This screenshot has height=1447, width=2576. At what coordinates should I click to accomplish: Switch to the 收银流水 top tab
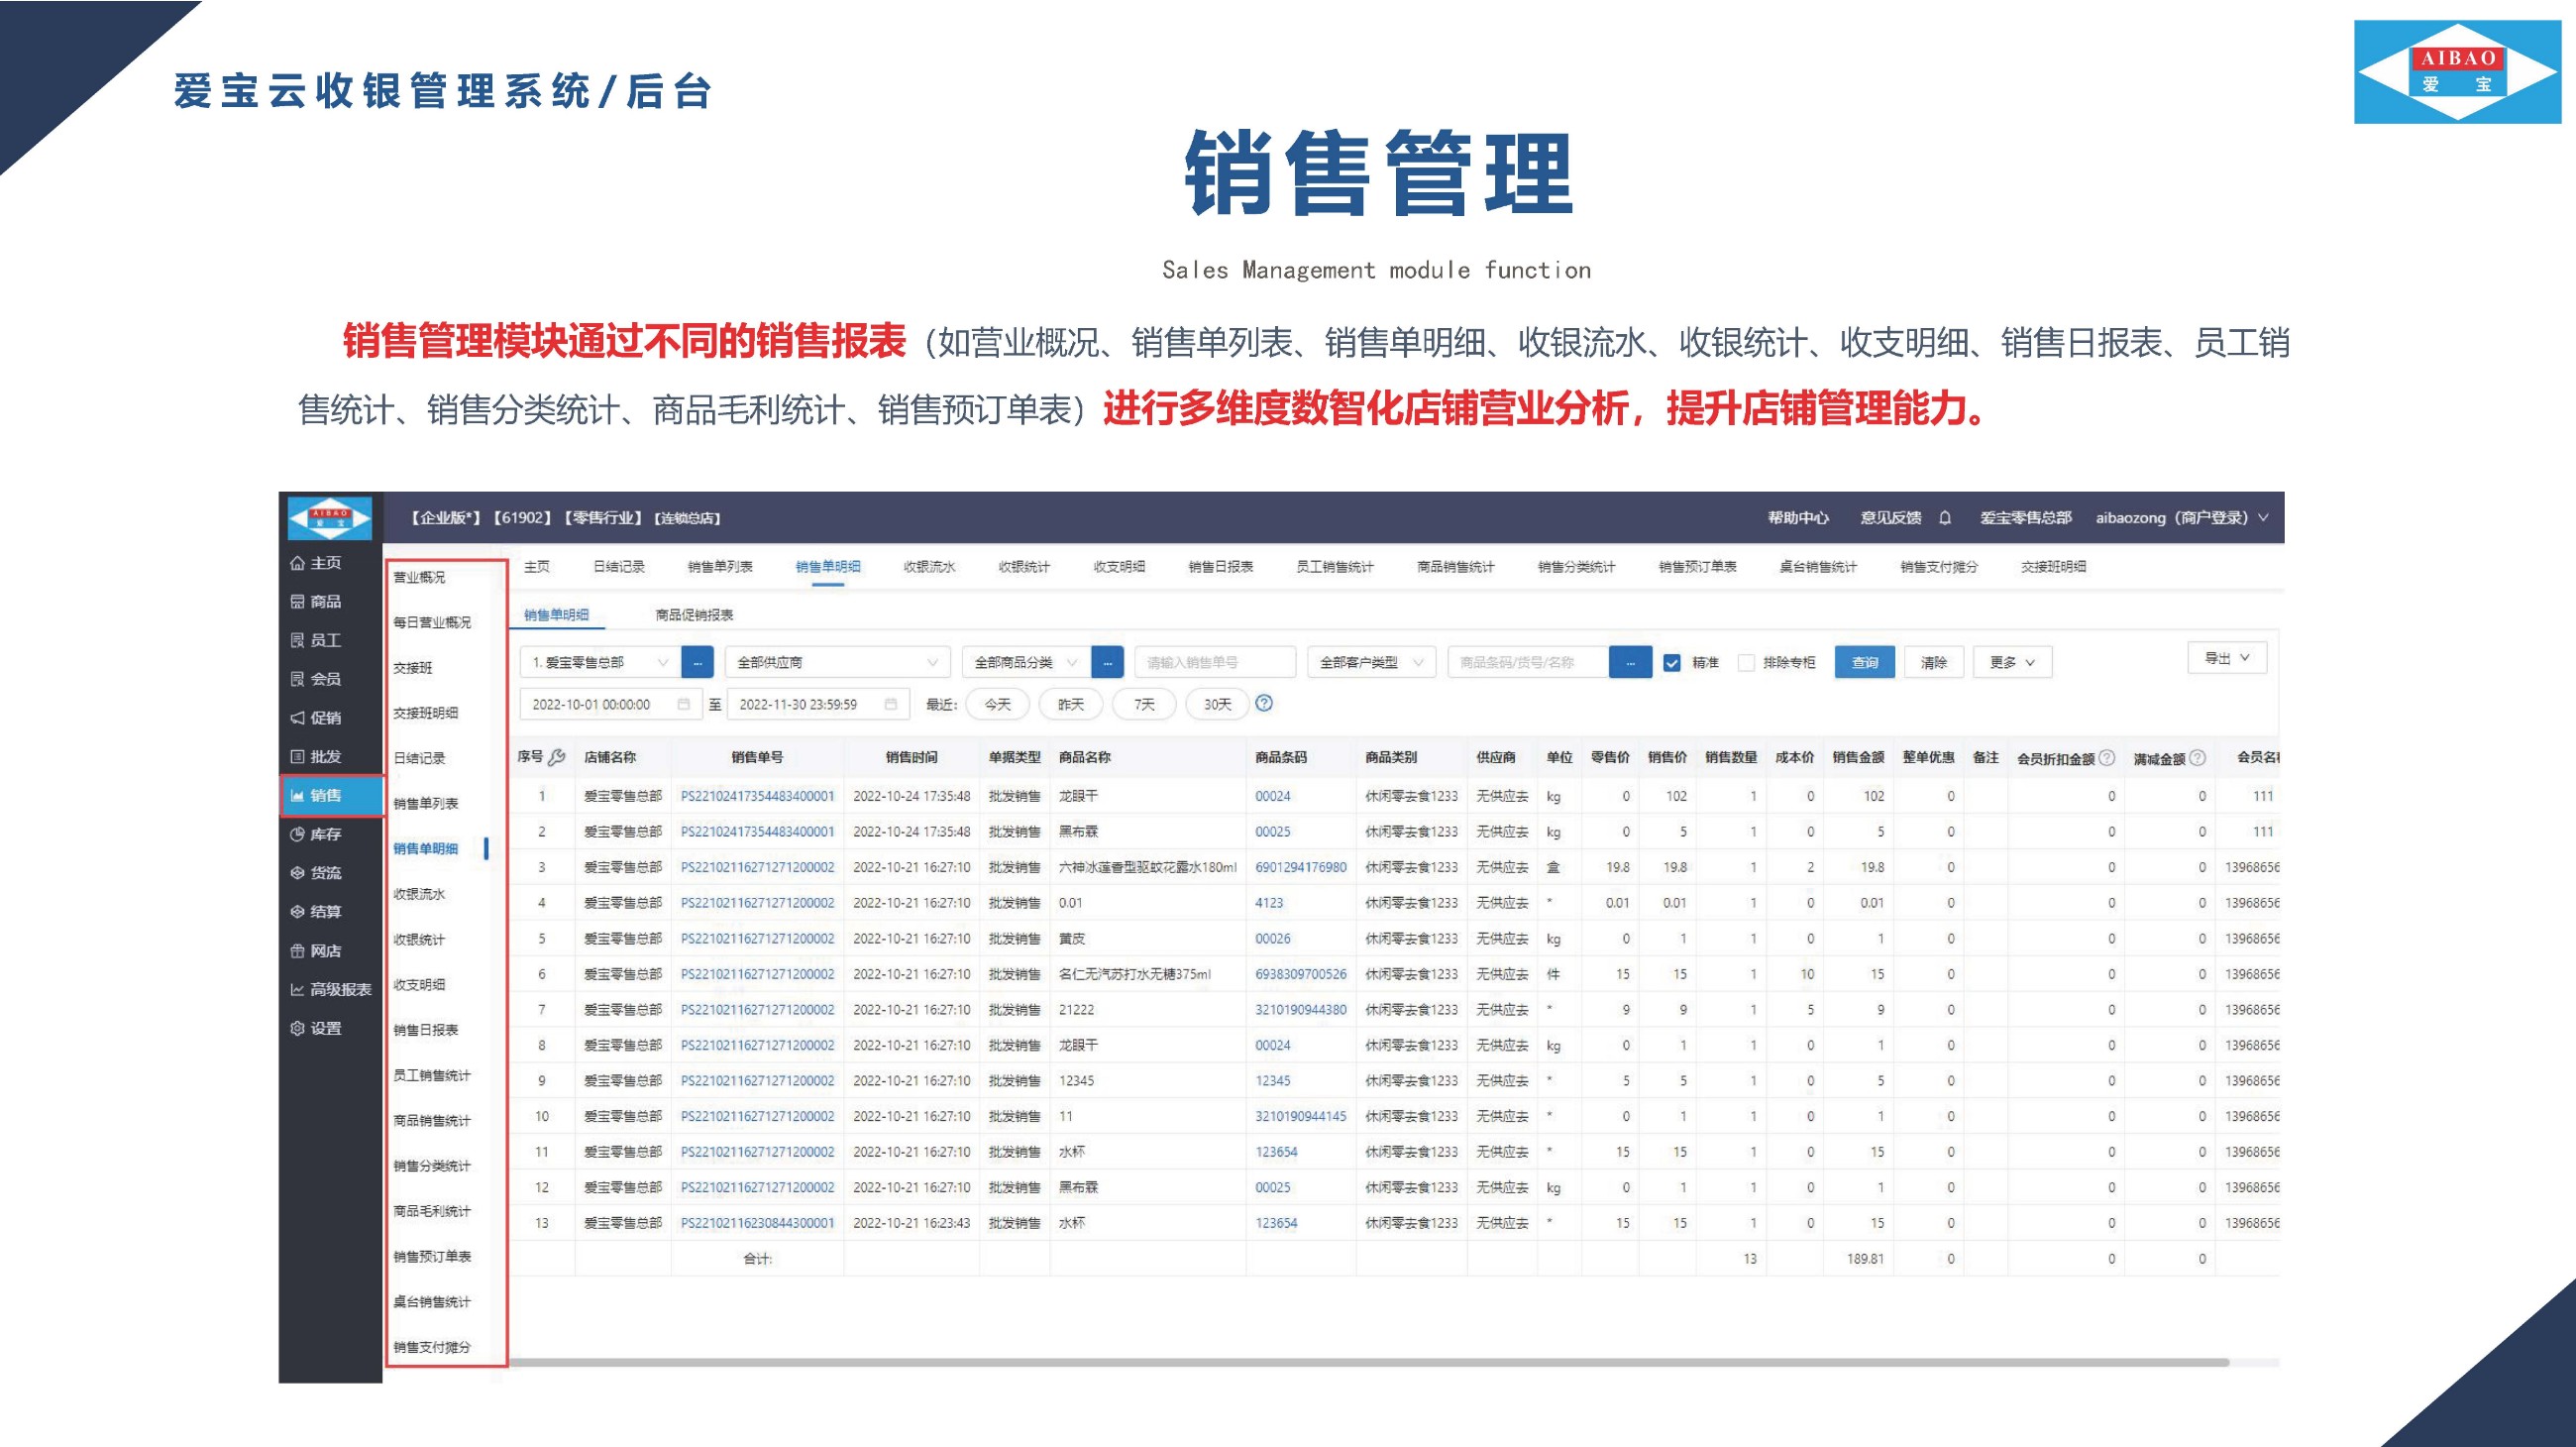pos(929,567)
